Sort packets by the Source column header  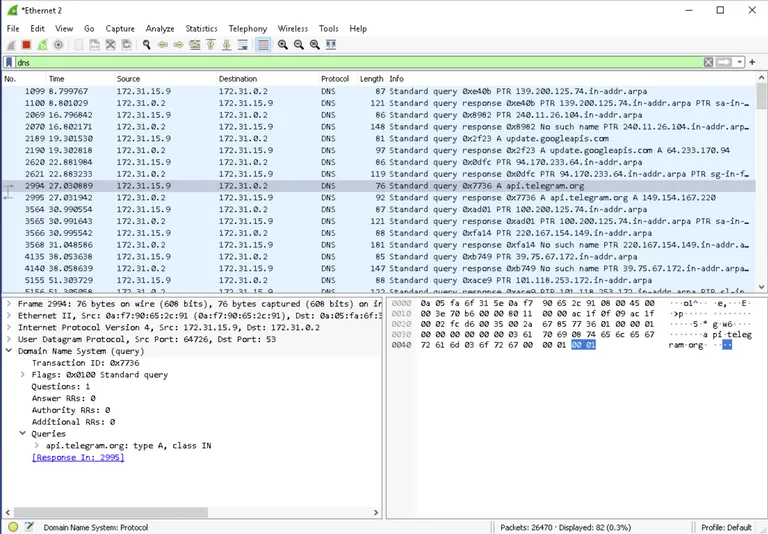[x=165, y=79]
